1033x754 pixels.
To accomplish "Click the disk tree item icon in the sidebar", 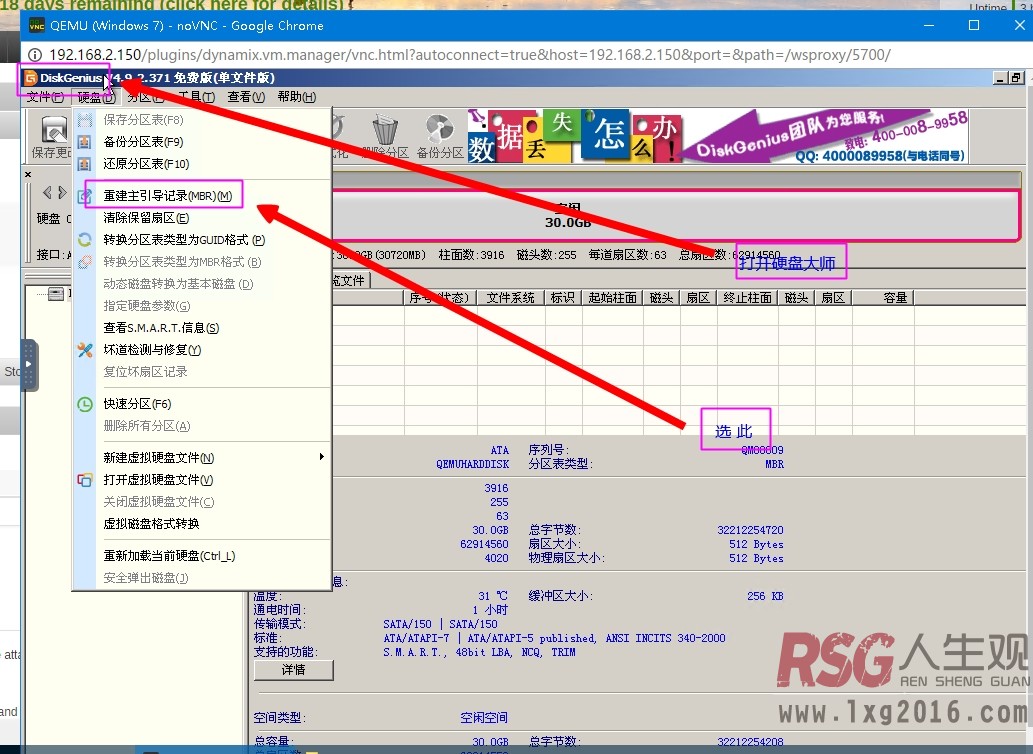I will (x=57, y=293).
